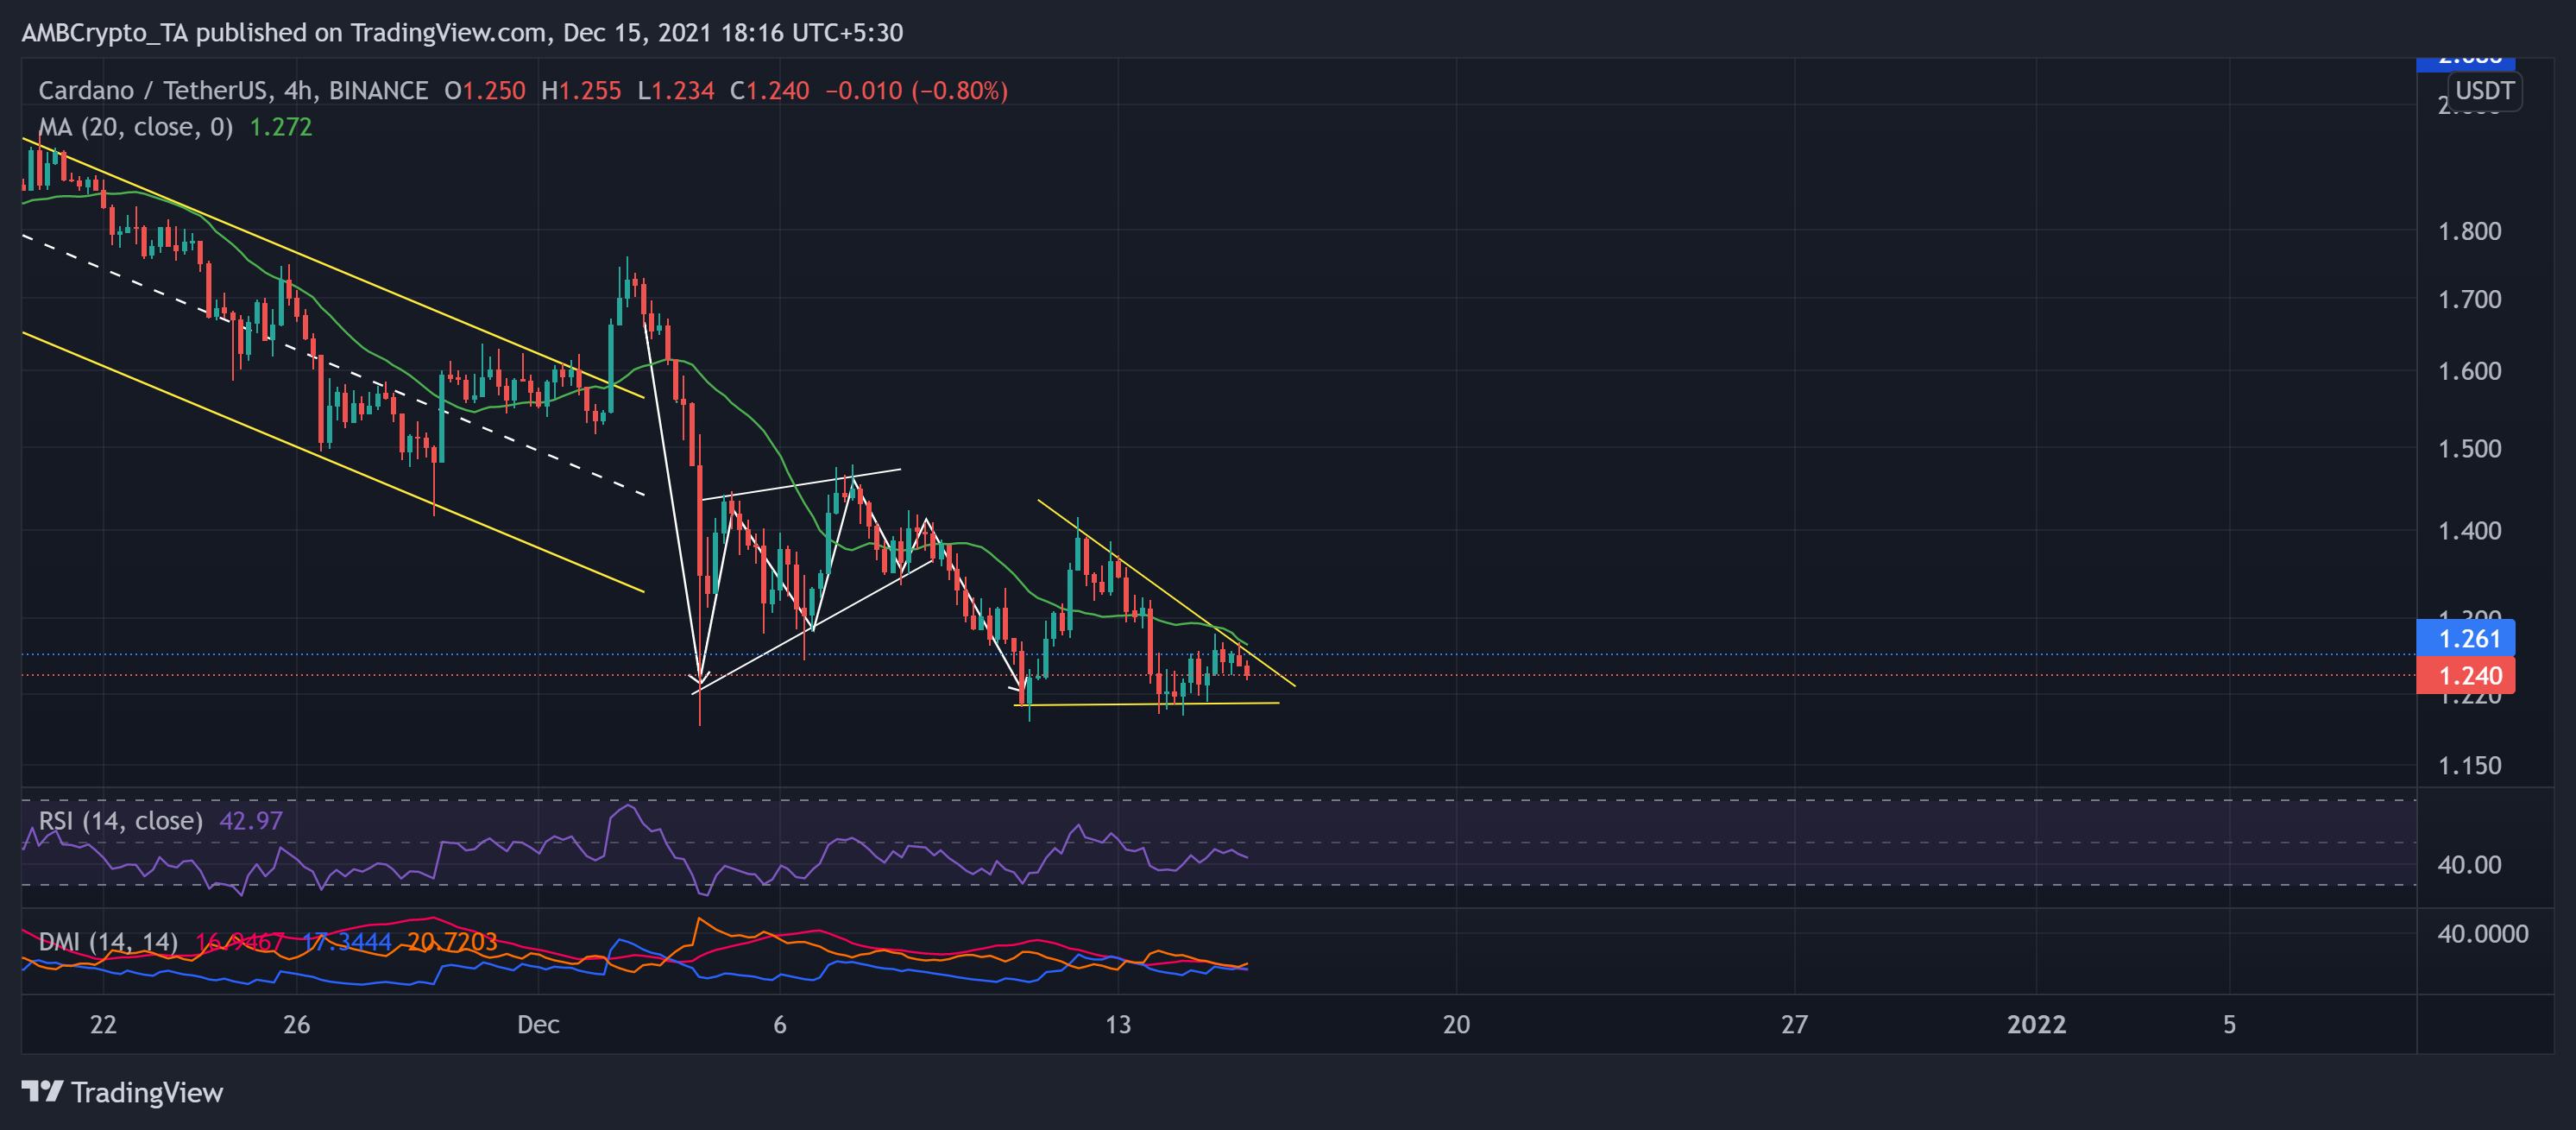Click the 1.800 price scale label
2576x1130 pixels.
coord(2468,231)
